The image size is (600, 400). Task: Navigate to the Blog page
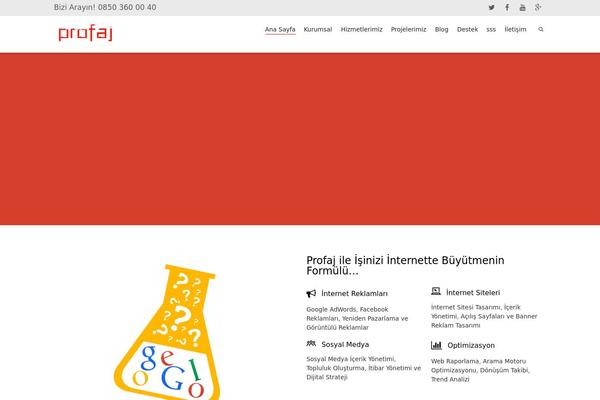point(441,29)
